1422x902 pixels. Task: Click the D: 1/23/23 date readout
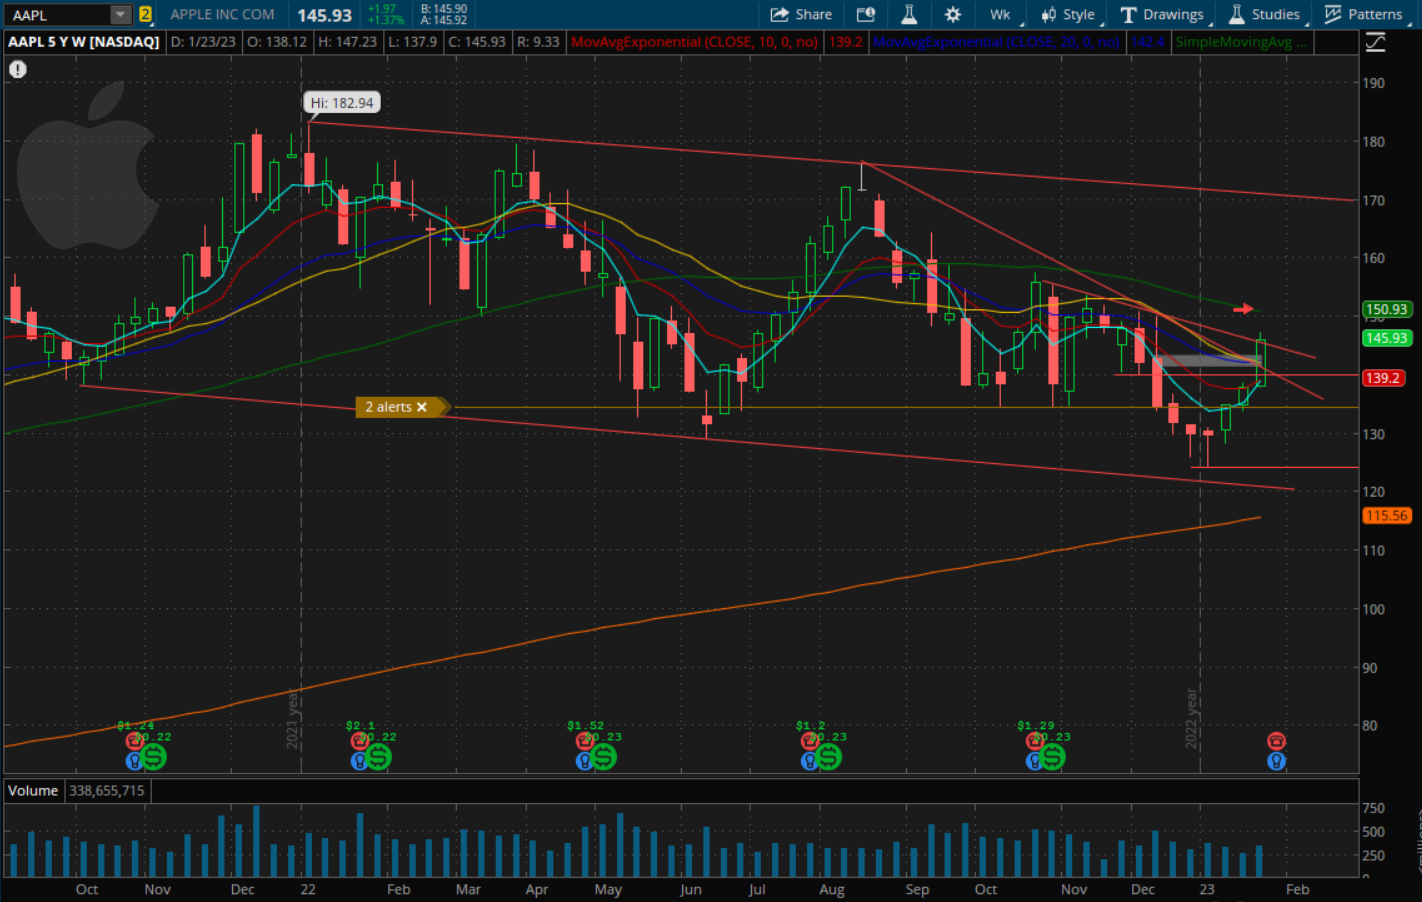[x=203, y=42]
